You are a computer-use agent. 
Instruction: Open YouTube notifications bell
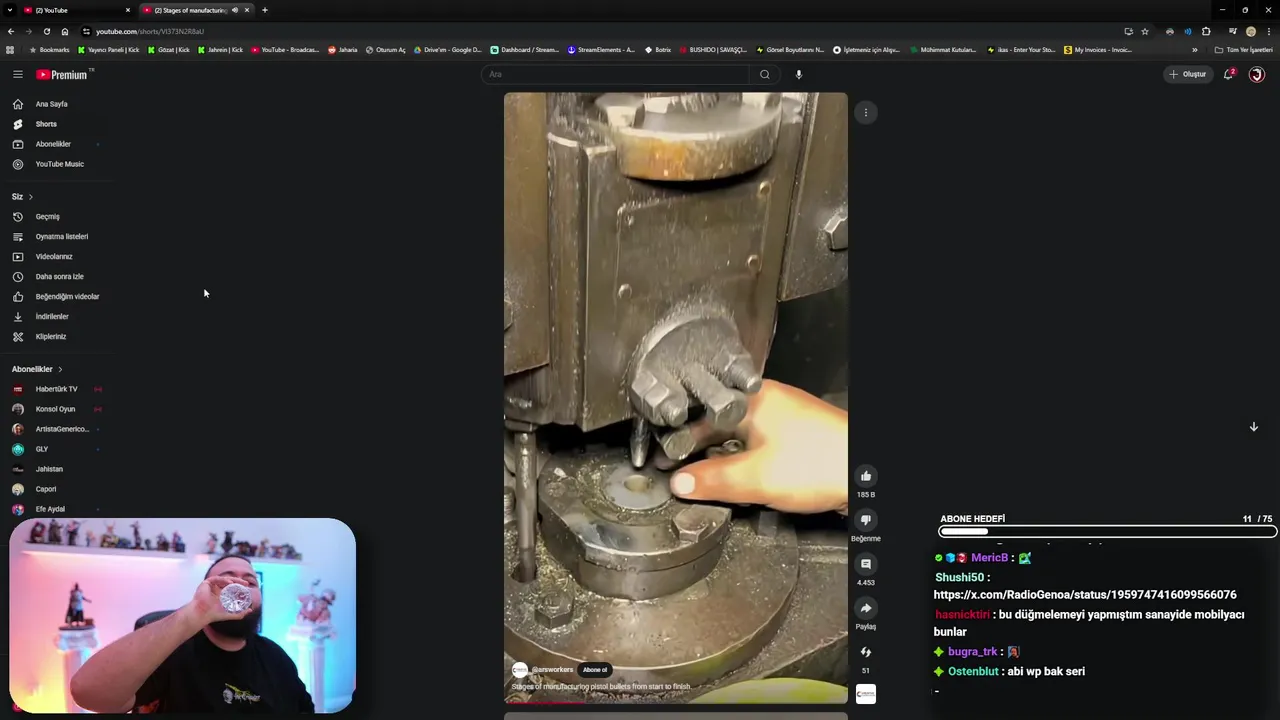point(1228,74)
